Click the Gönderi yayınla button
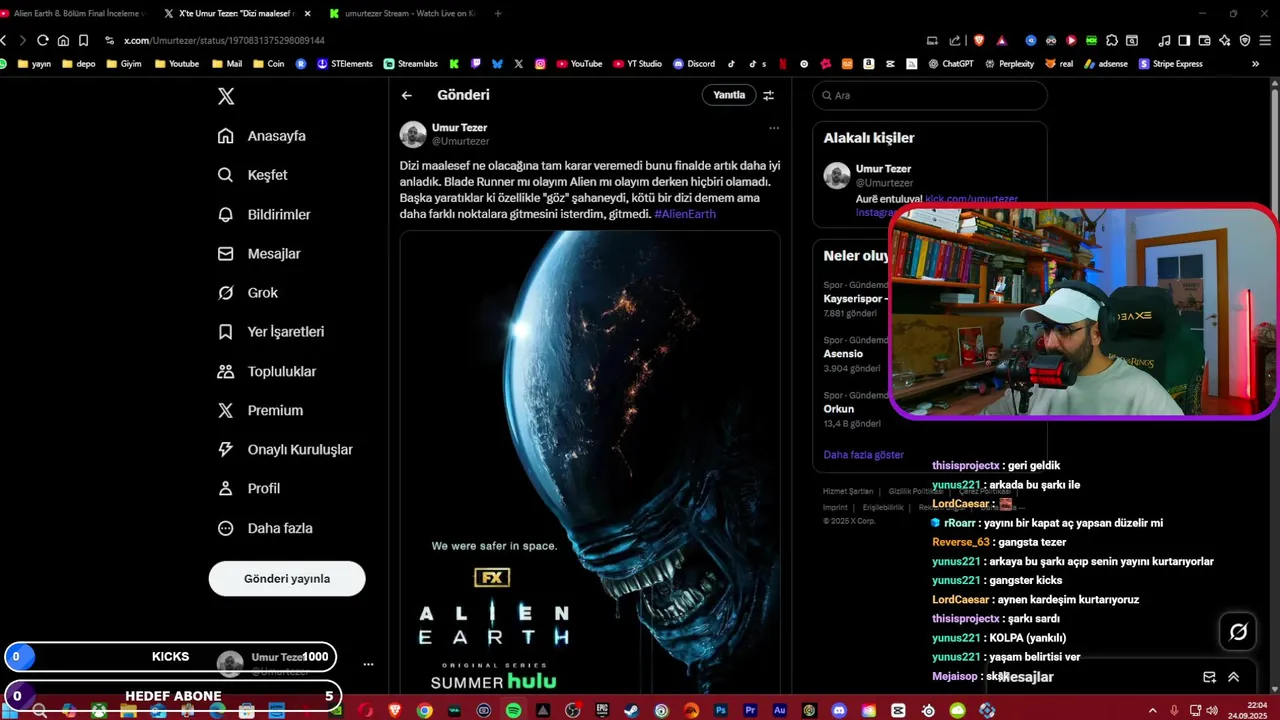 pyautogui.click(x=287, y=578)
